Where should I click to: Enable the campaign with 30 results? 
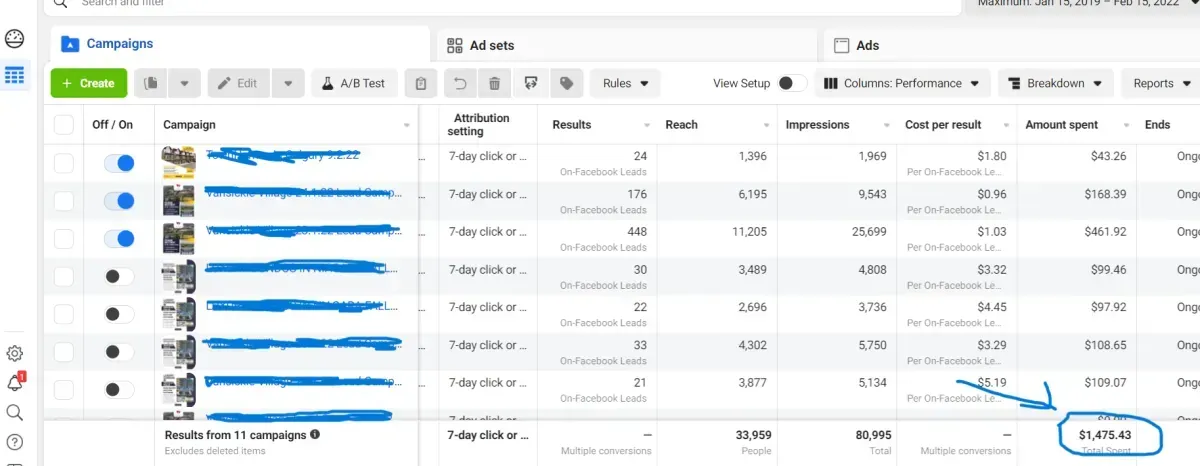pyautogui.click(x=119, y=276)
